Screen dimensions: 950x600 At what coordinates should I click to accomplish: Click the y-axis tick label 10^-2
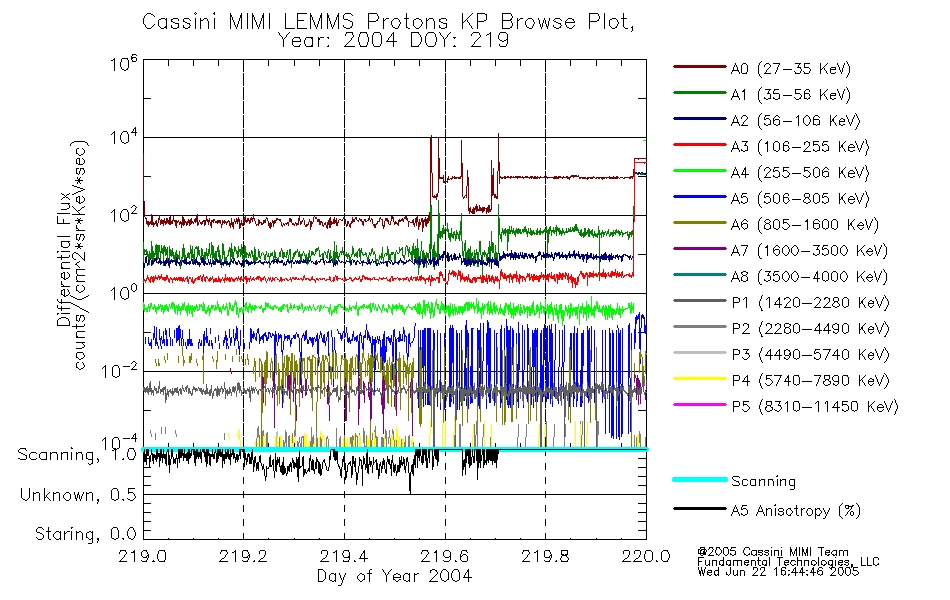pos(119,370)
